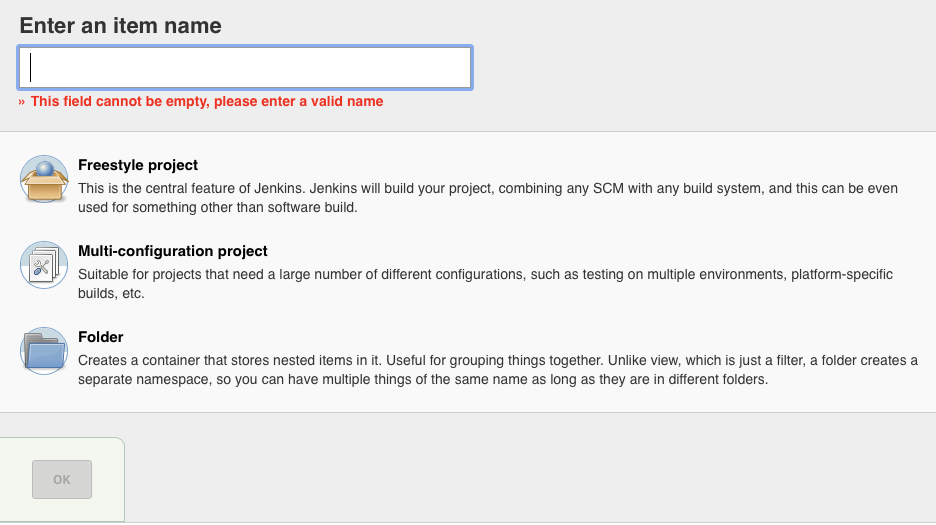Pick the Multi-configuration project title
The width and height of the screenshot is (936, 525).
click(x=173, y=251)
